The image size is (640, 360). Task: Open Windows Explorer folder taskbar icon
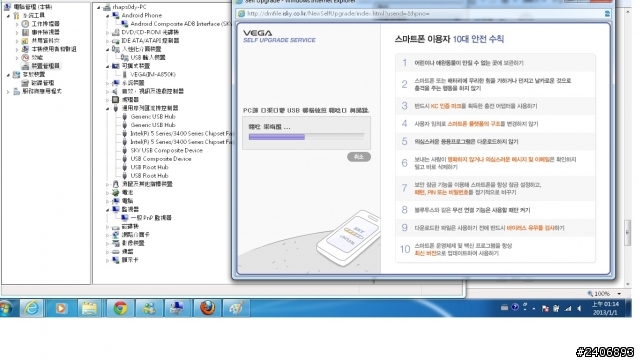89,308
